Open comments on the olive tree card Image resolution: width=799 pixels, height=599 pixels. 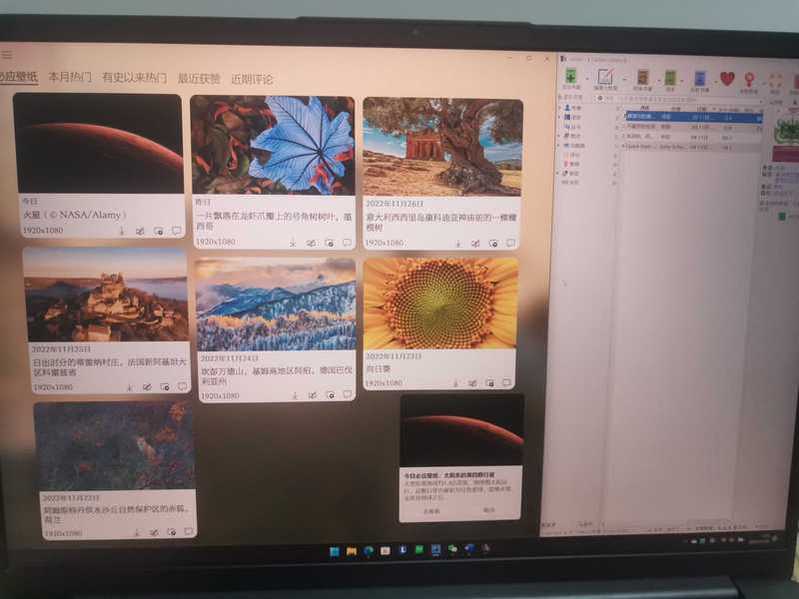[x=511, y=243]
